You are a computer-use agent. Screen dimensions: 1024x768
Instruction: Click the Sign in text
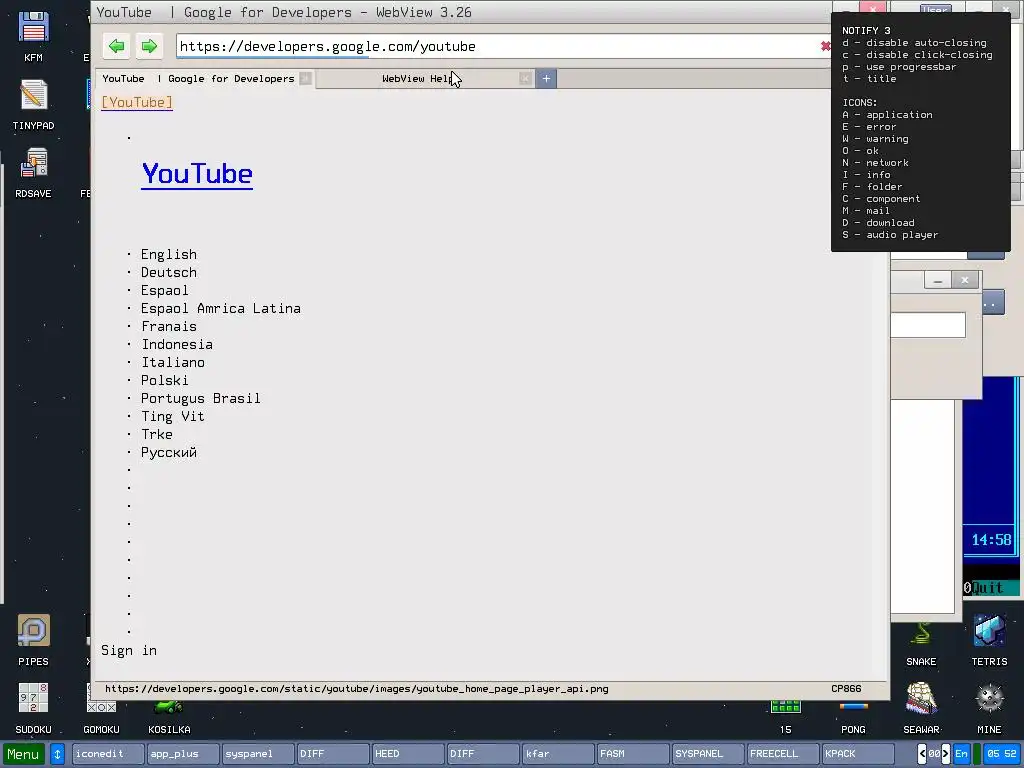129,650
